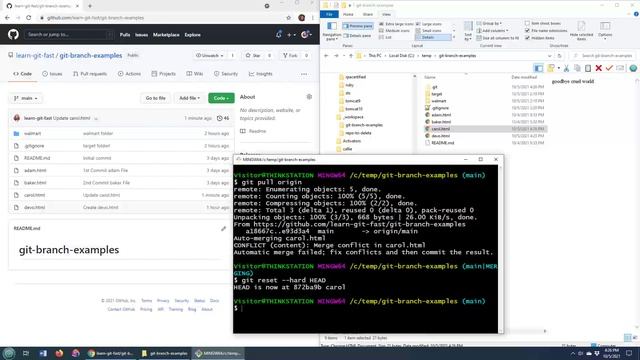Click the GitHub search box
Image resolution: width=640 pixels, height=360 pixels.
[x=69, y=35]
